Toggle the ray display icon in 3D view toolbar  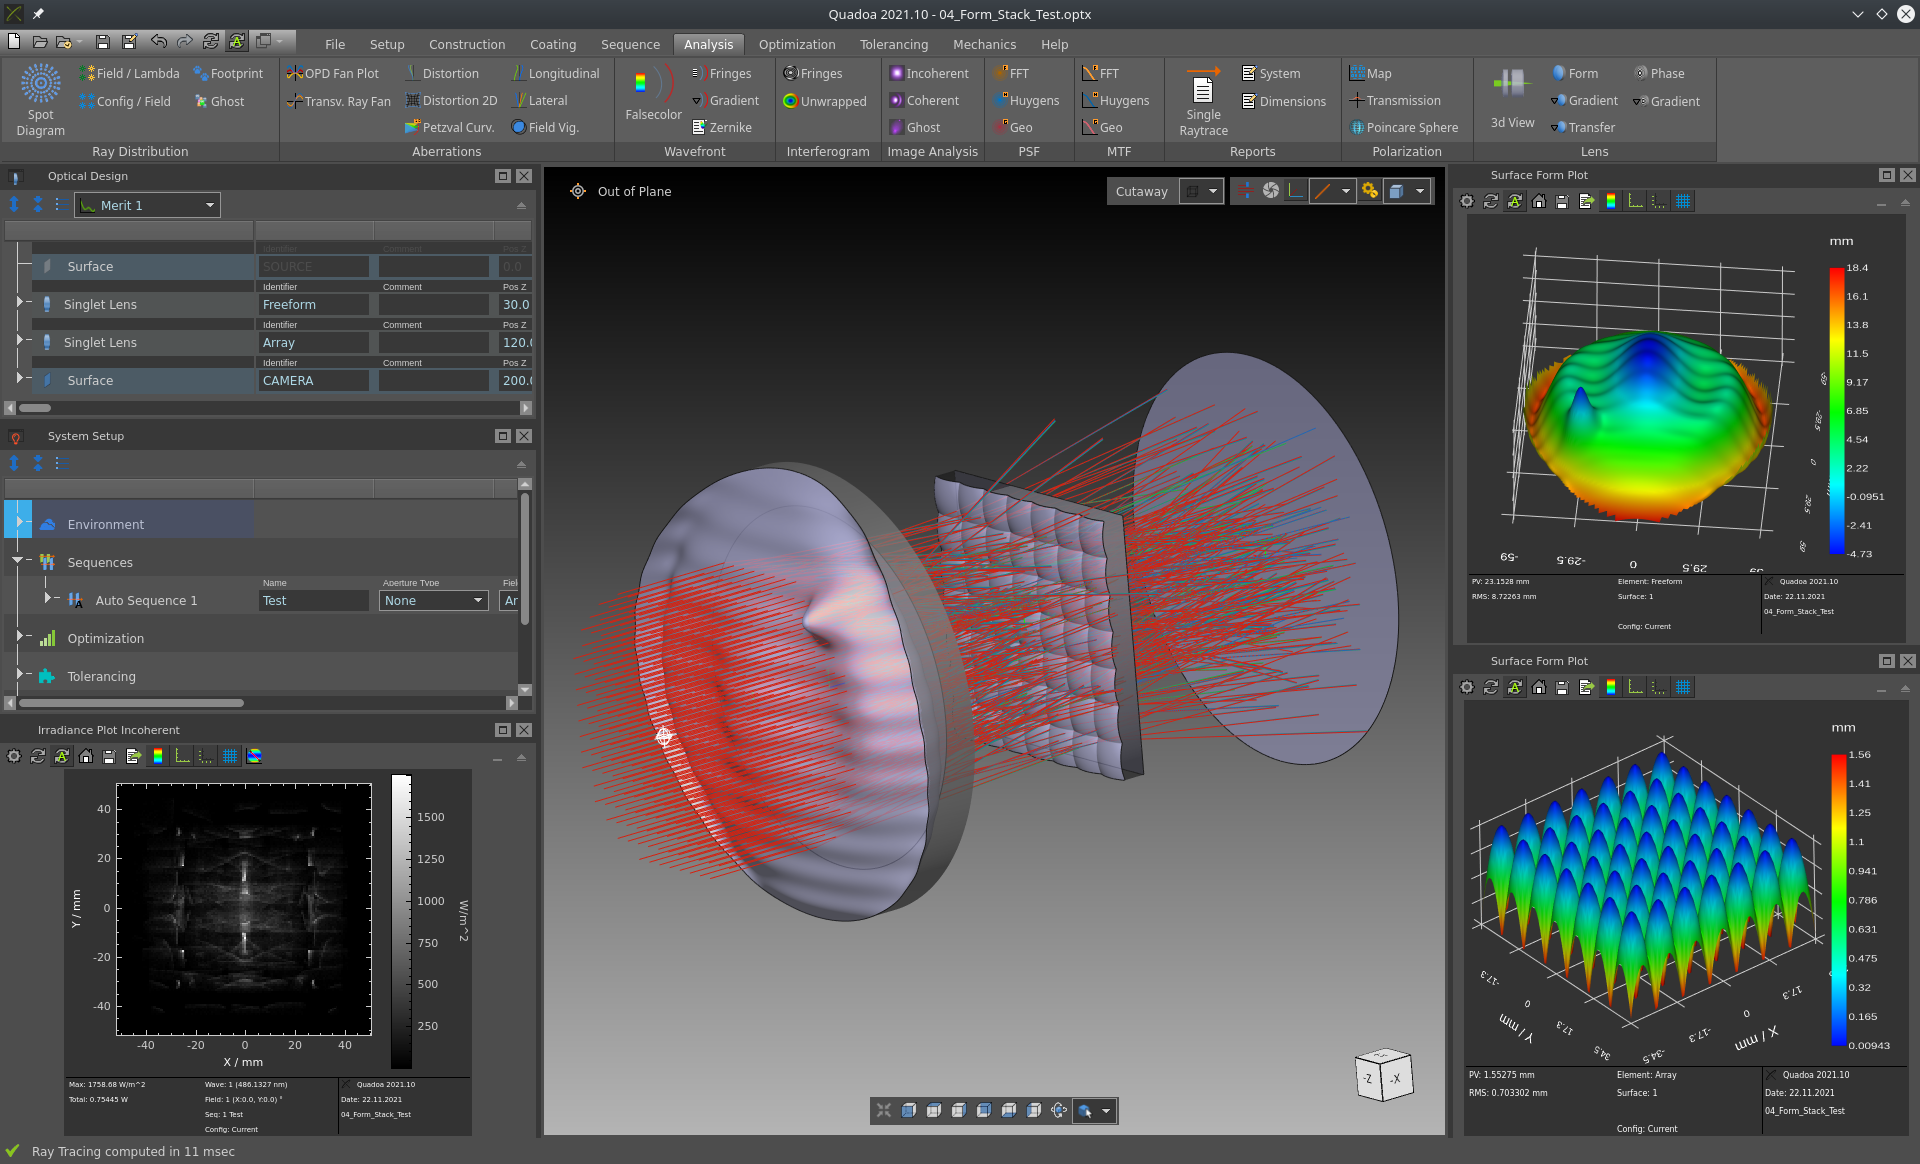click(1245, 191)
